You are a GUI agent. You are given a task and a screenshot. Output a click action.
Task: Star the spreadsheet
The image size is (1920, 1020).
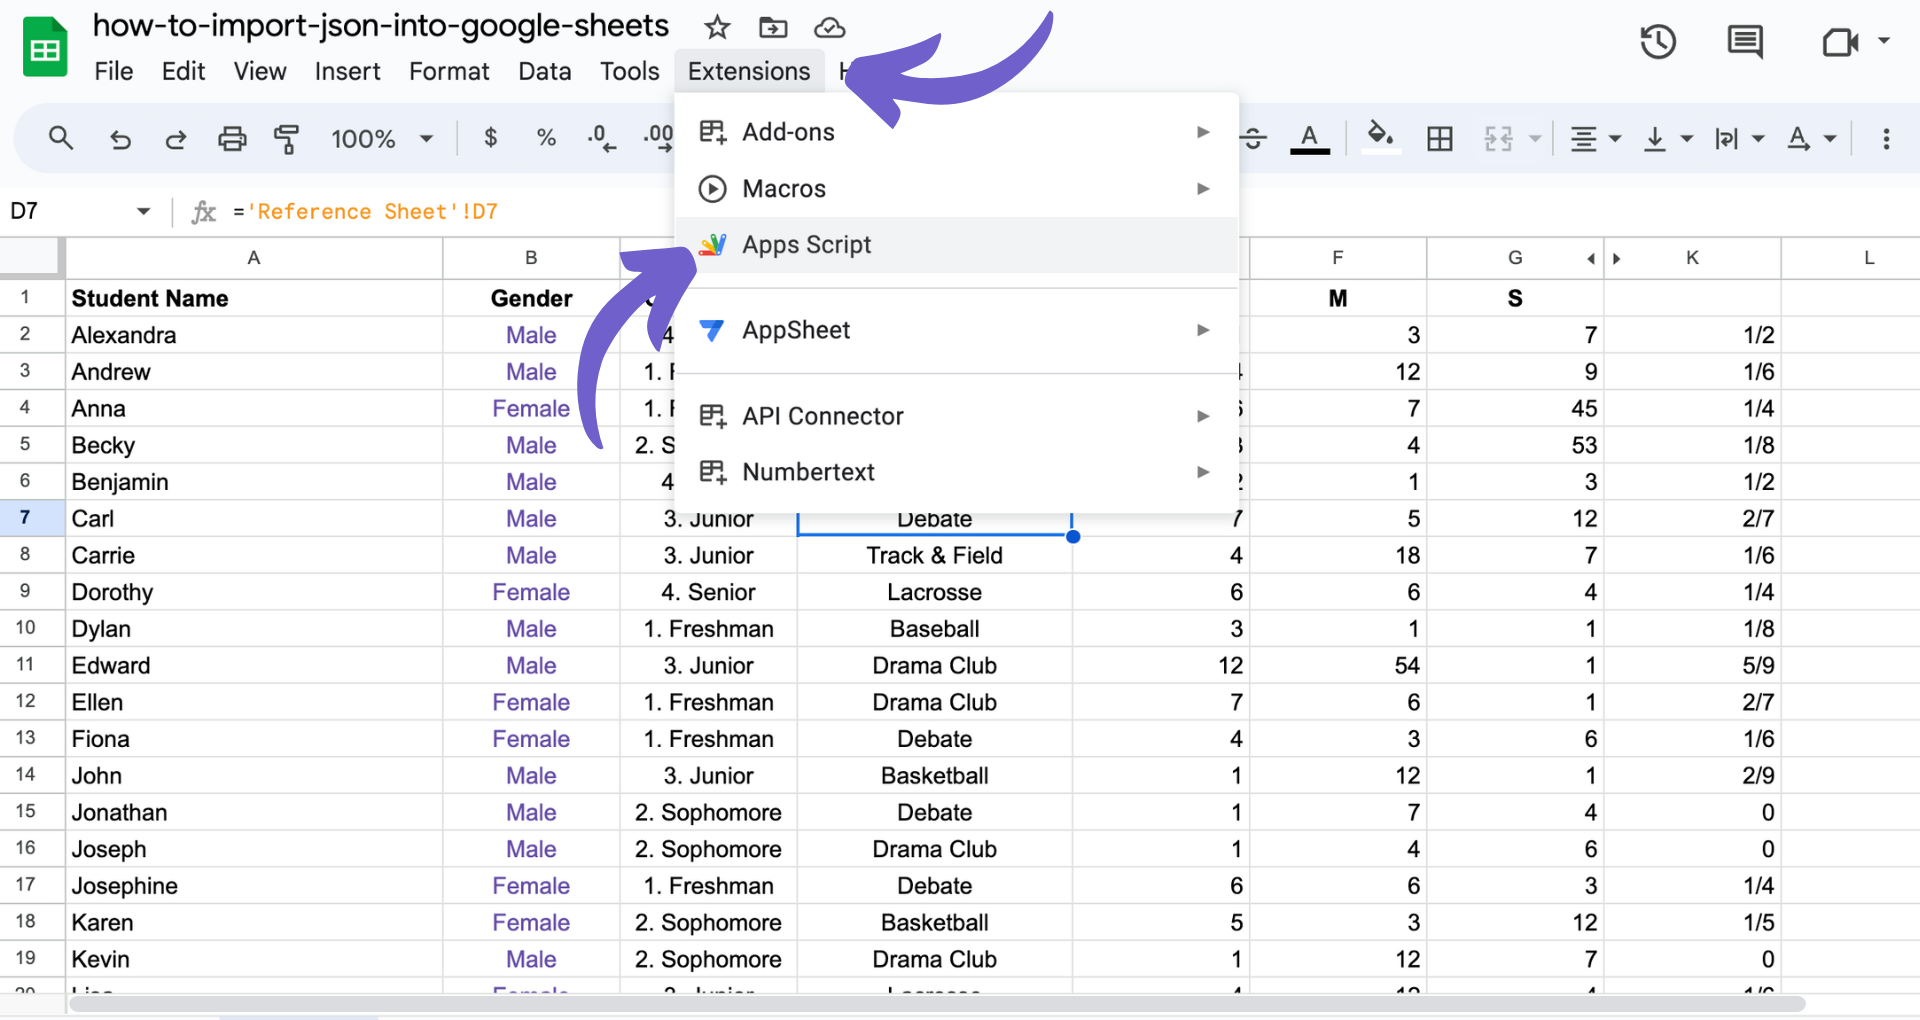click(x=717, y=27)
